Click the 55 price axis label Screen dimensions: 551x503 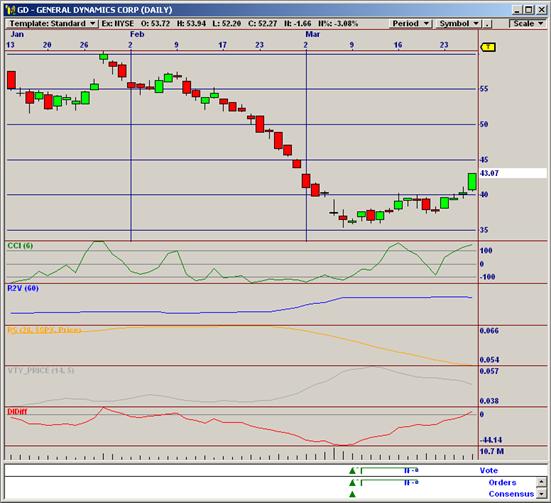coord(484,89)
